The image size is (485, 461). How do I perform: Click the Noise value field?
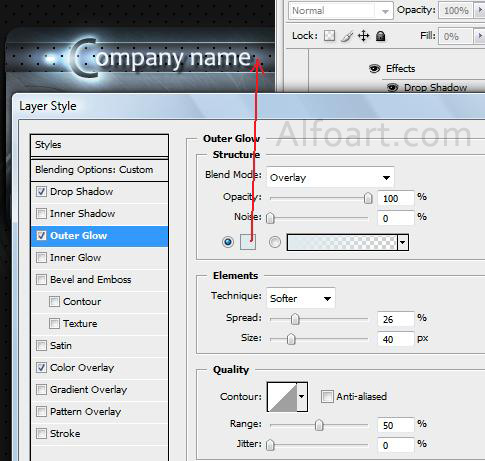coord(396,219)
